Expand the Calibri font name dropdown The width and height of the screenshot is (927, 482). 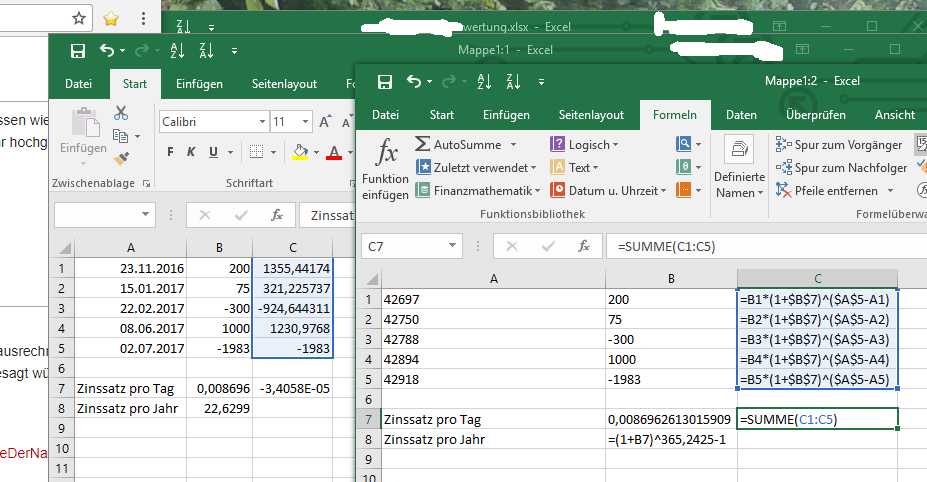(262, 122)
